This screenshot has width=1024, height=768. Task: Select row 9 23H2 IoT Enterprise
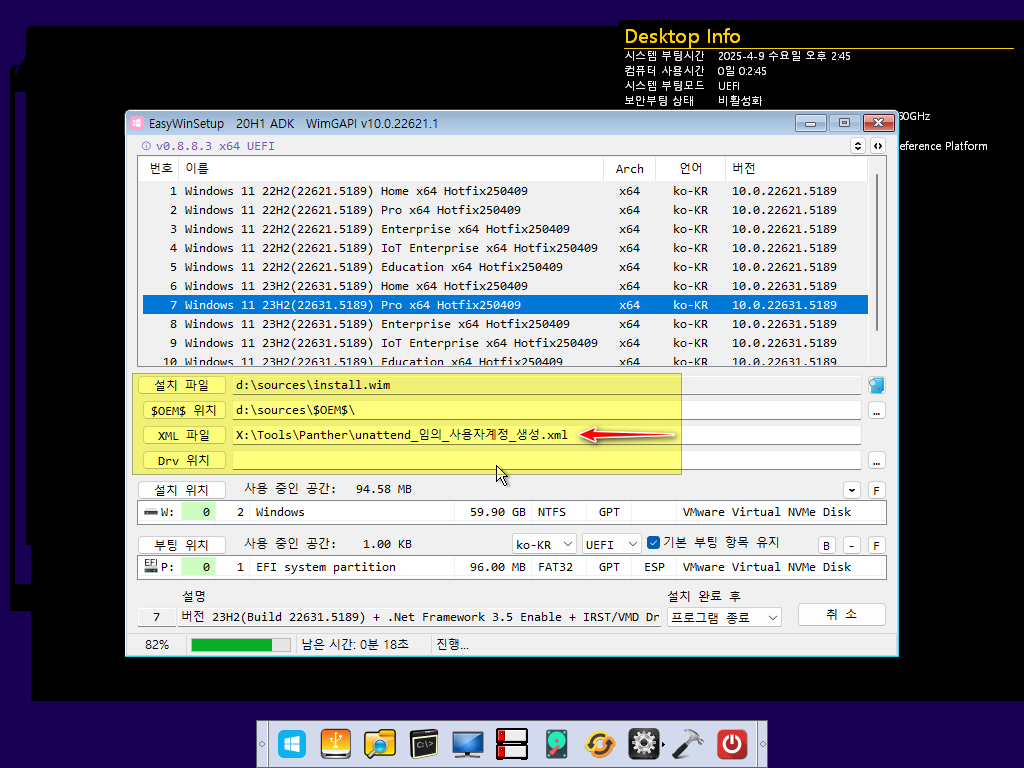[x=505, y=343]
